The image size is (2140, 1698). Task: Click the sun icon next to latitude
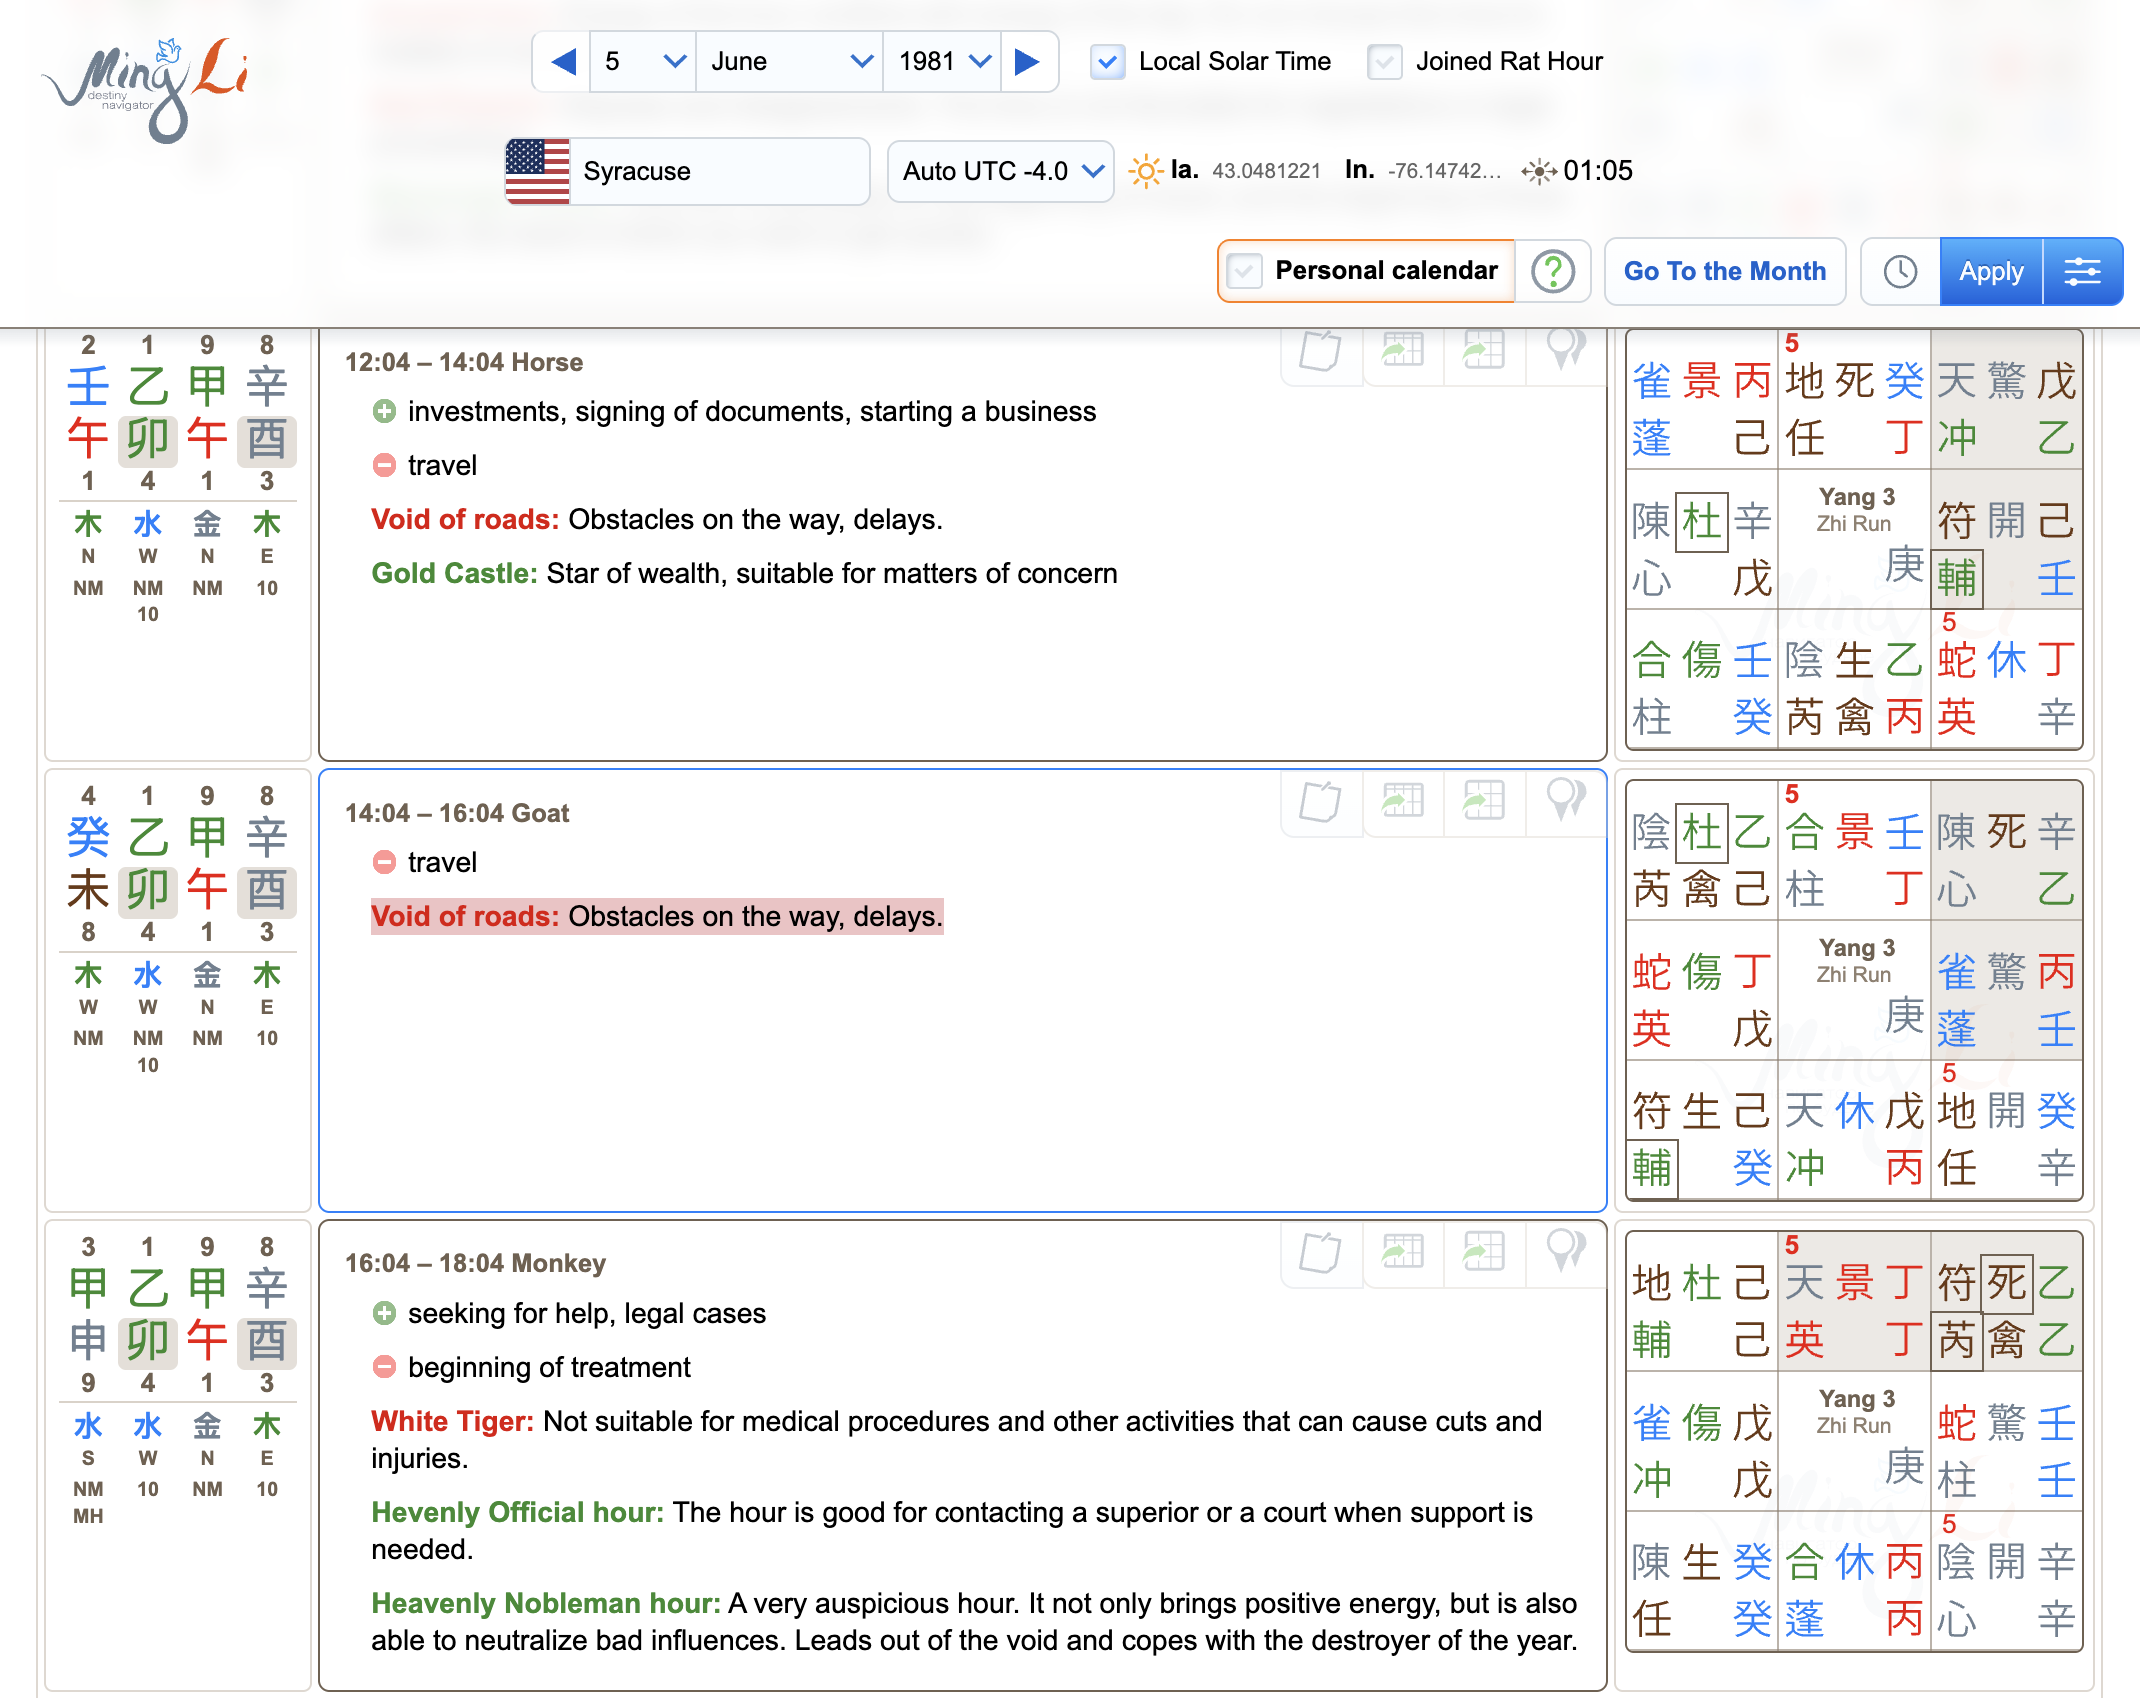[1145, 170]
